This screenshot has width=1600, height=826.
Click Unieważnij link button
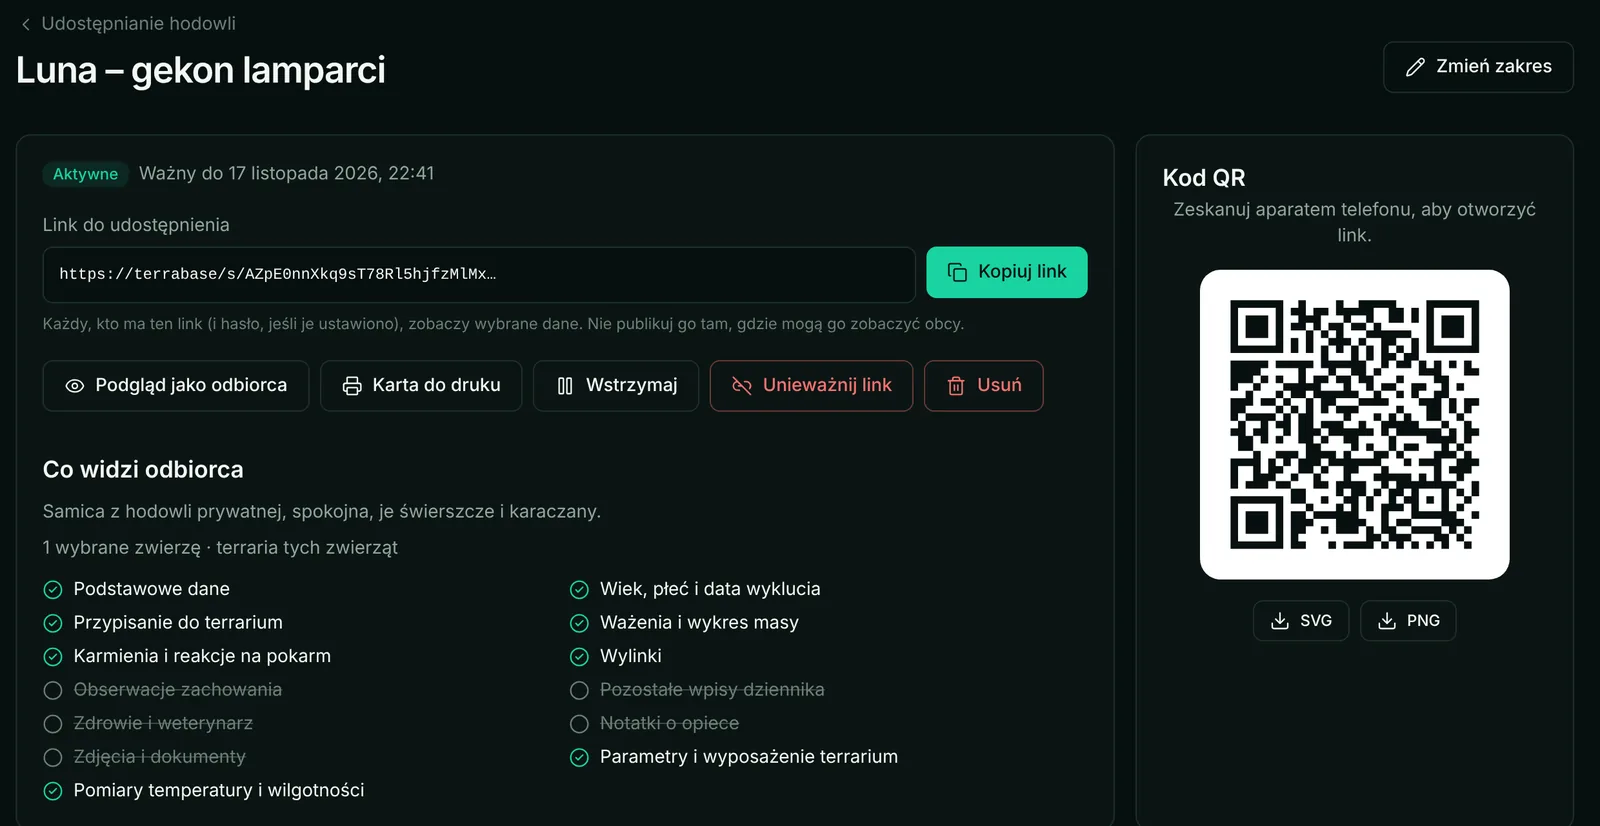811,386
